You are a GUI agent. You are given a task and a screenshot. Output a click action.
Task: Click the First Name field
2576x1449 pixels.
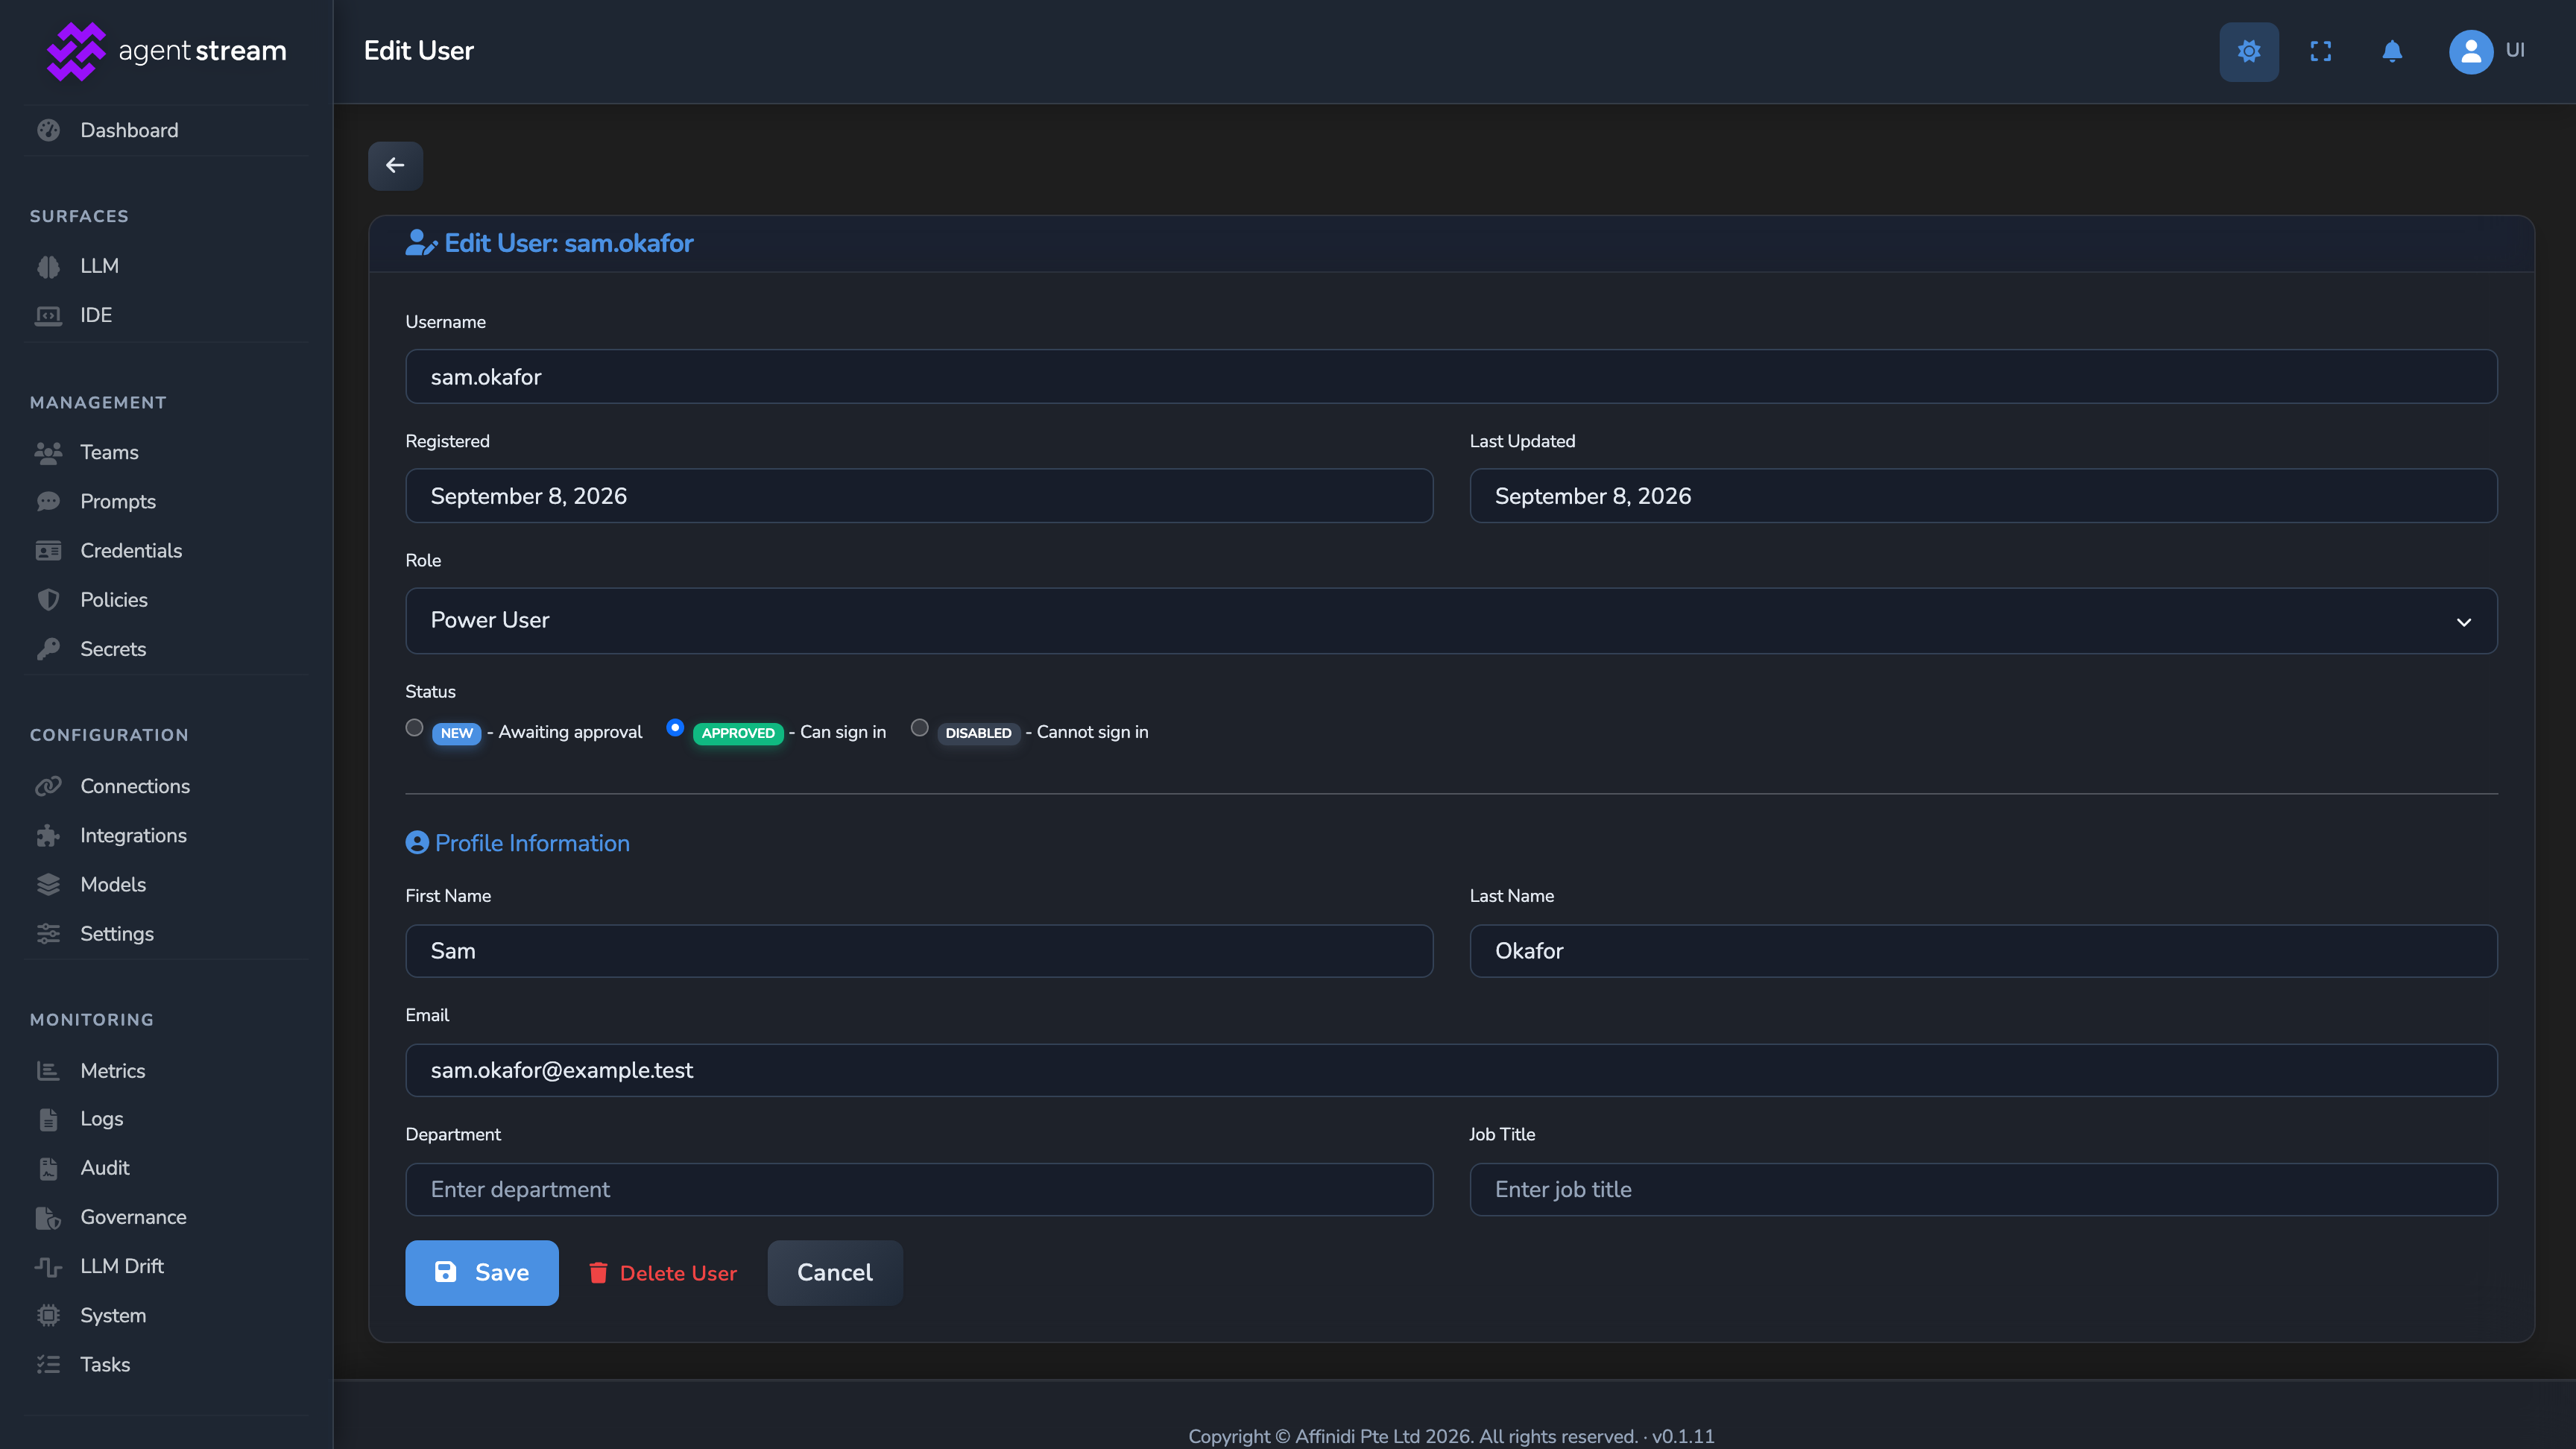pyautogui.click(x=918, y=950)
